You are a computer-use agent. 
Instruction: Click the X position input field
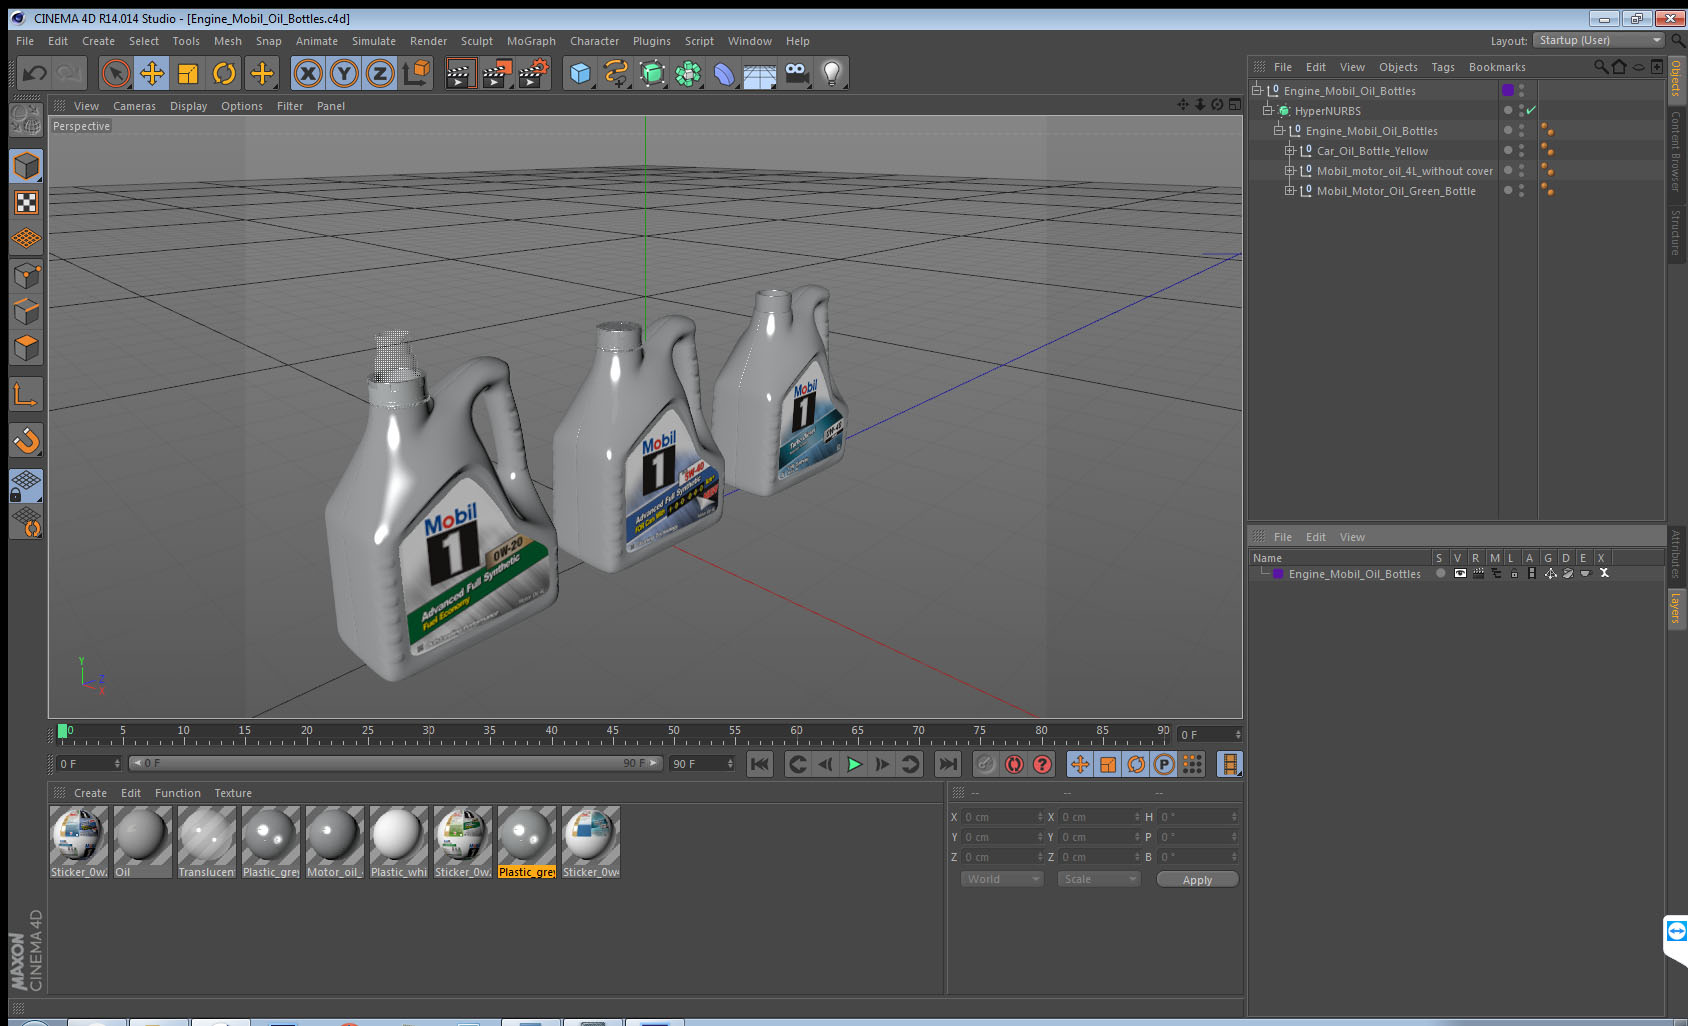pos(1002,817)
